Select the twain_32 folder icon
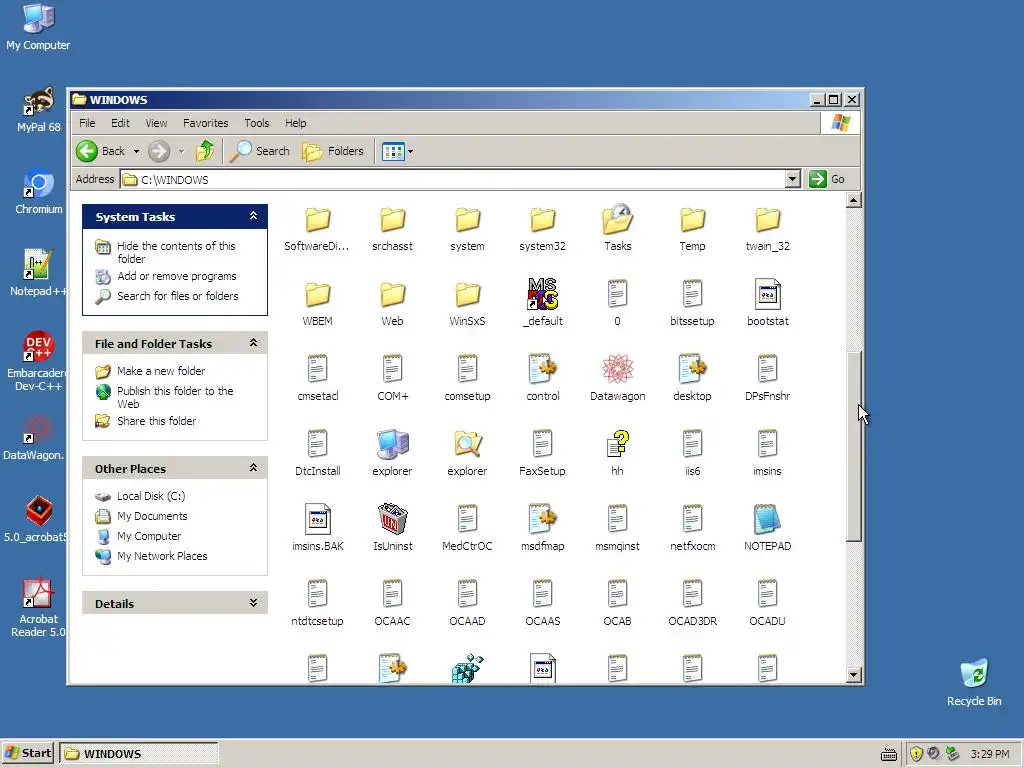 (767, 220)
